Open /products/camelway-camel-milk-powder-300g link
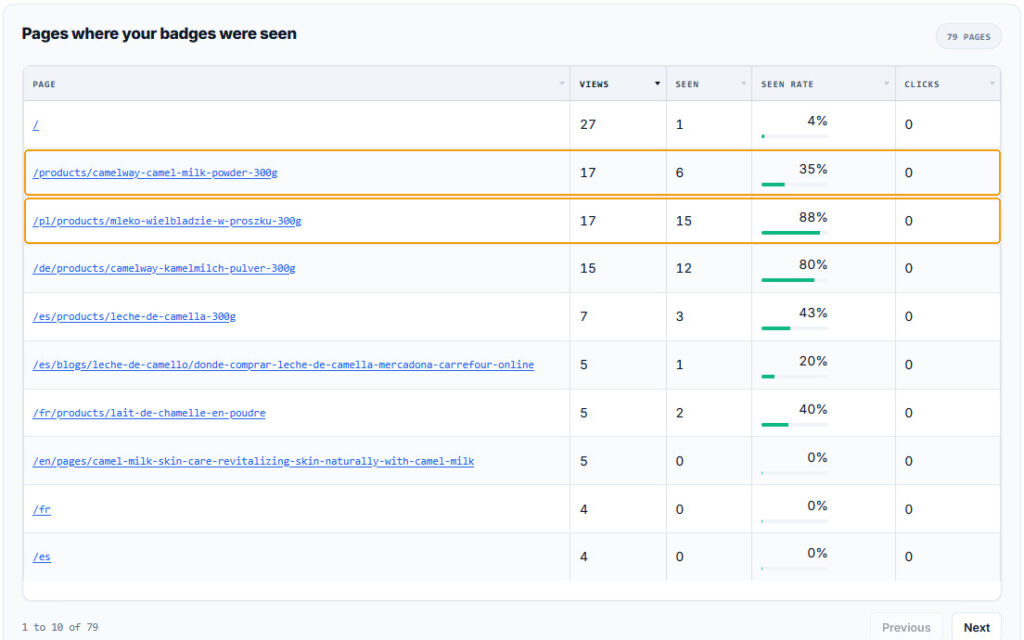This screenshot has width=1024, height=640. pos(155,173)
